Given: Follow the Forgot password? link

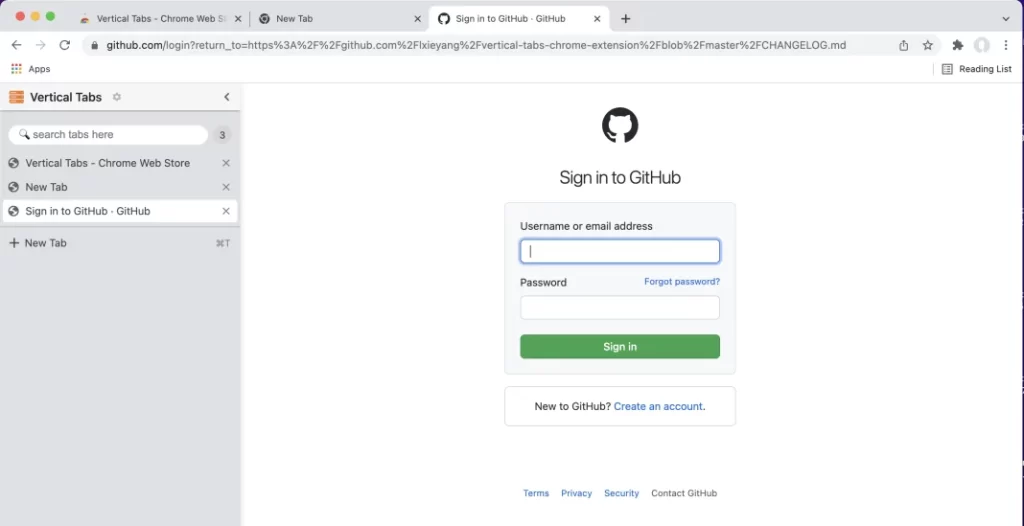Looking at the screenshot, I should (x=682, y=282).
